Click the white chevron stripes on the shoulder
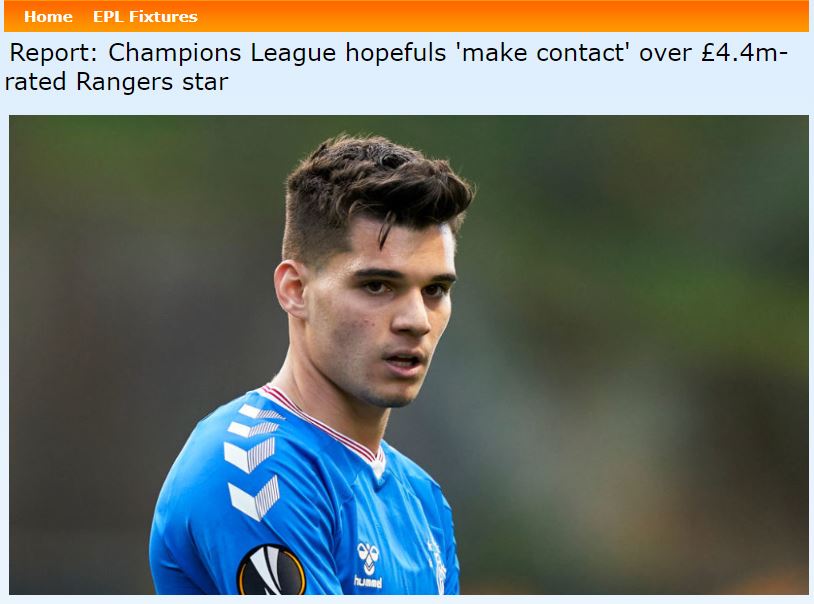This screenshot has width=814, height=604. 254,461
